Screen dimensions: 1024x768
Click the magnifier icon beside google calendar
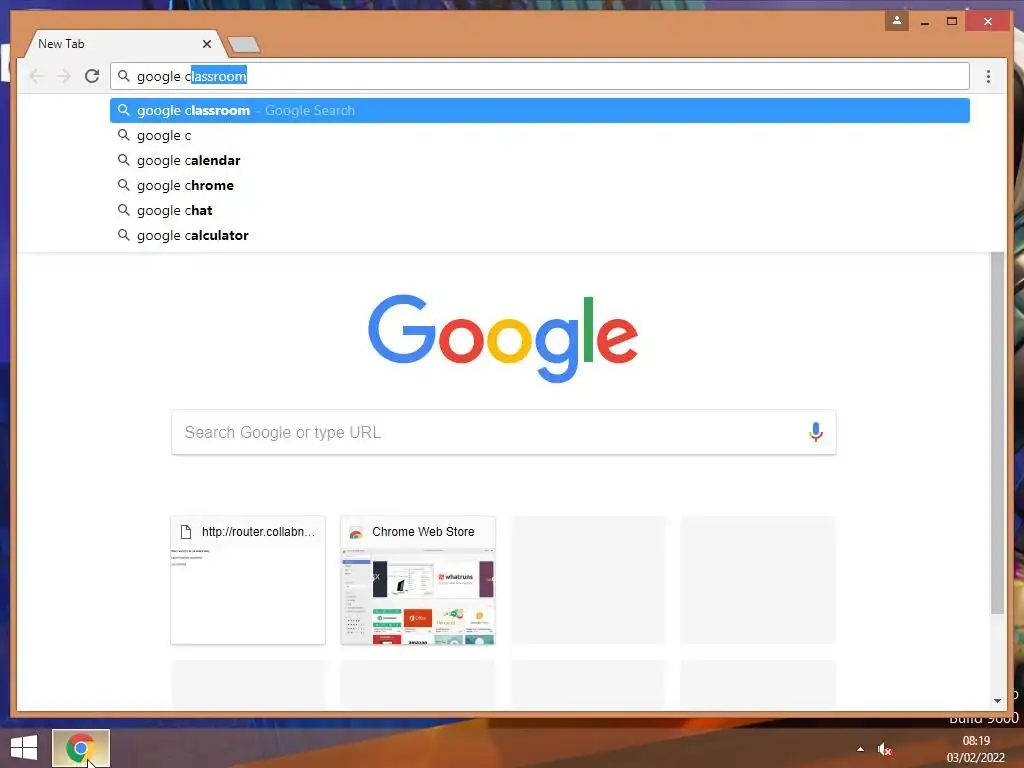coord(123,159)
